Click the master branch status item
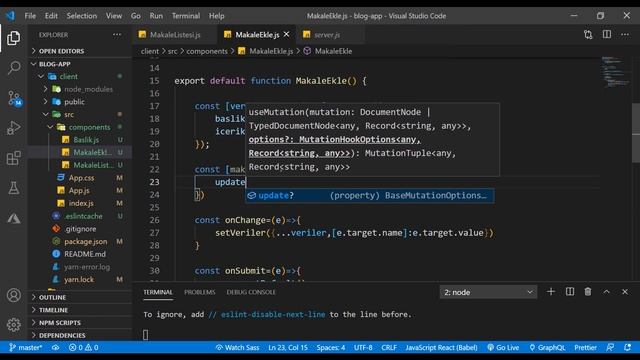The image size is (640, 360). point(26,347)
